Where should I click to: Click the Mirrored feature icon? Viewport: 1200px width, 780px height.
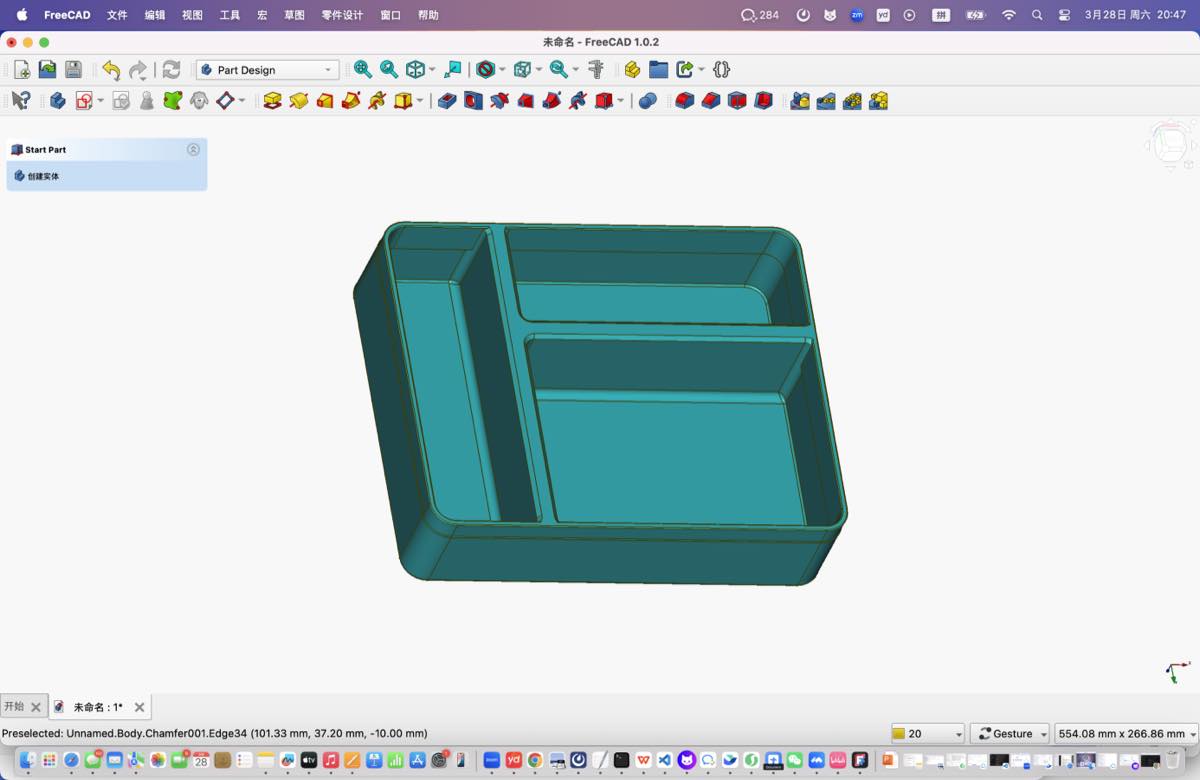[x=800, y=101]
